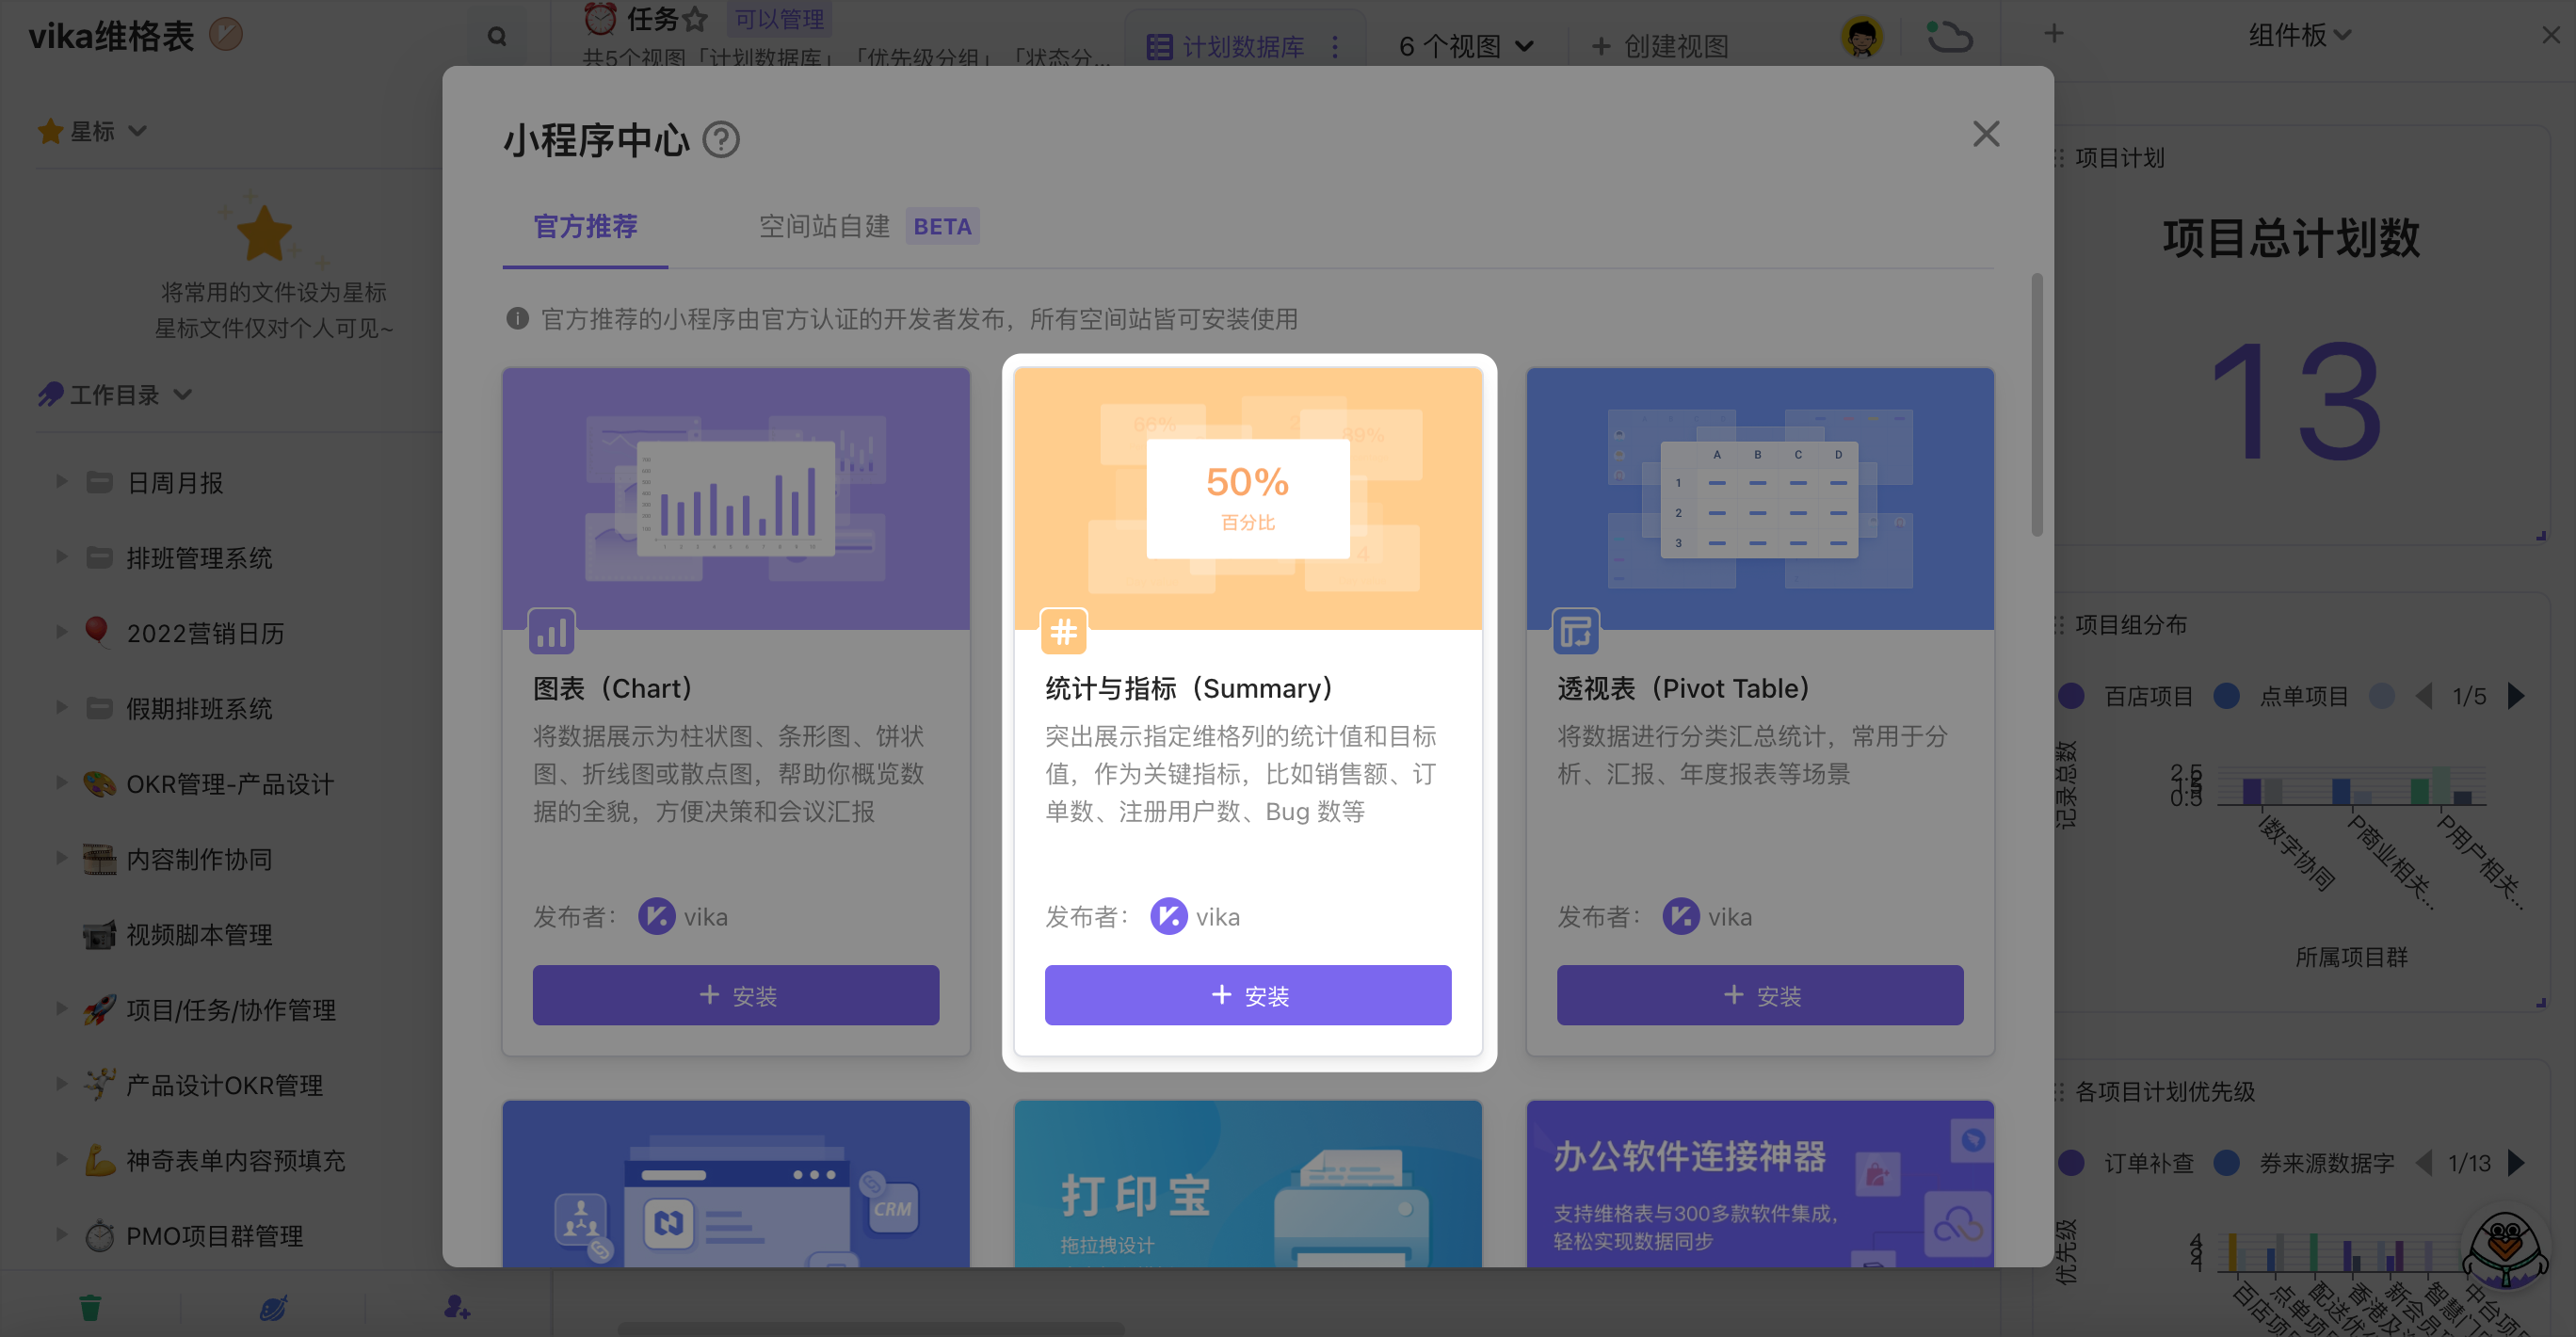2576x1337 pixels.
Task: Click the next arrow on 1/13 pagination
Action: coord(2518,1162)
